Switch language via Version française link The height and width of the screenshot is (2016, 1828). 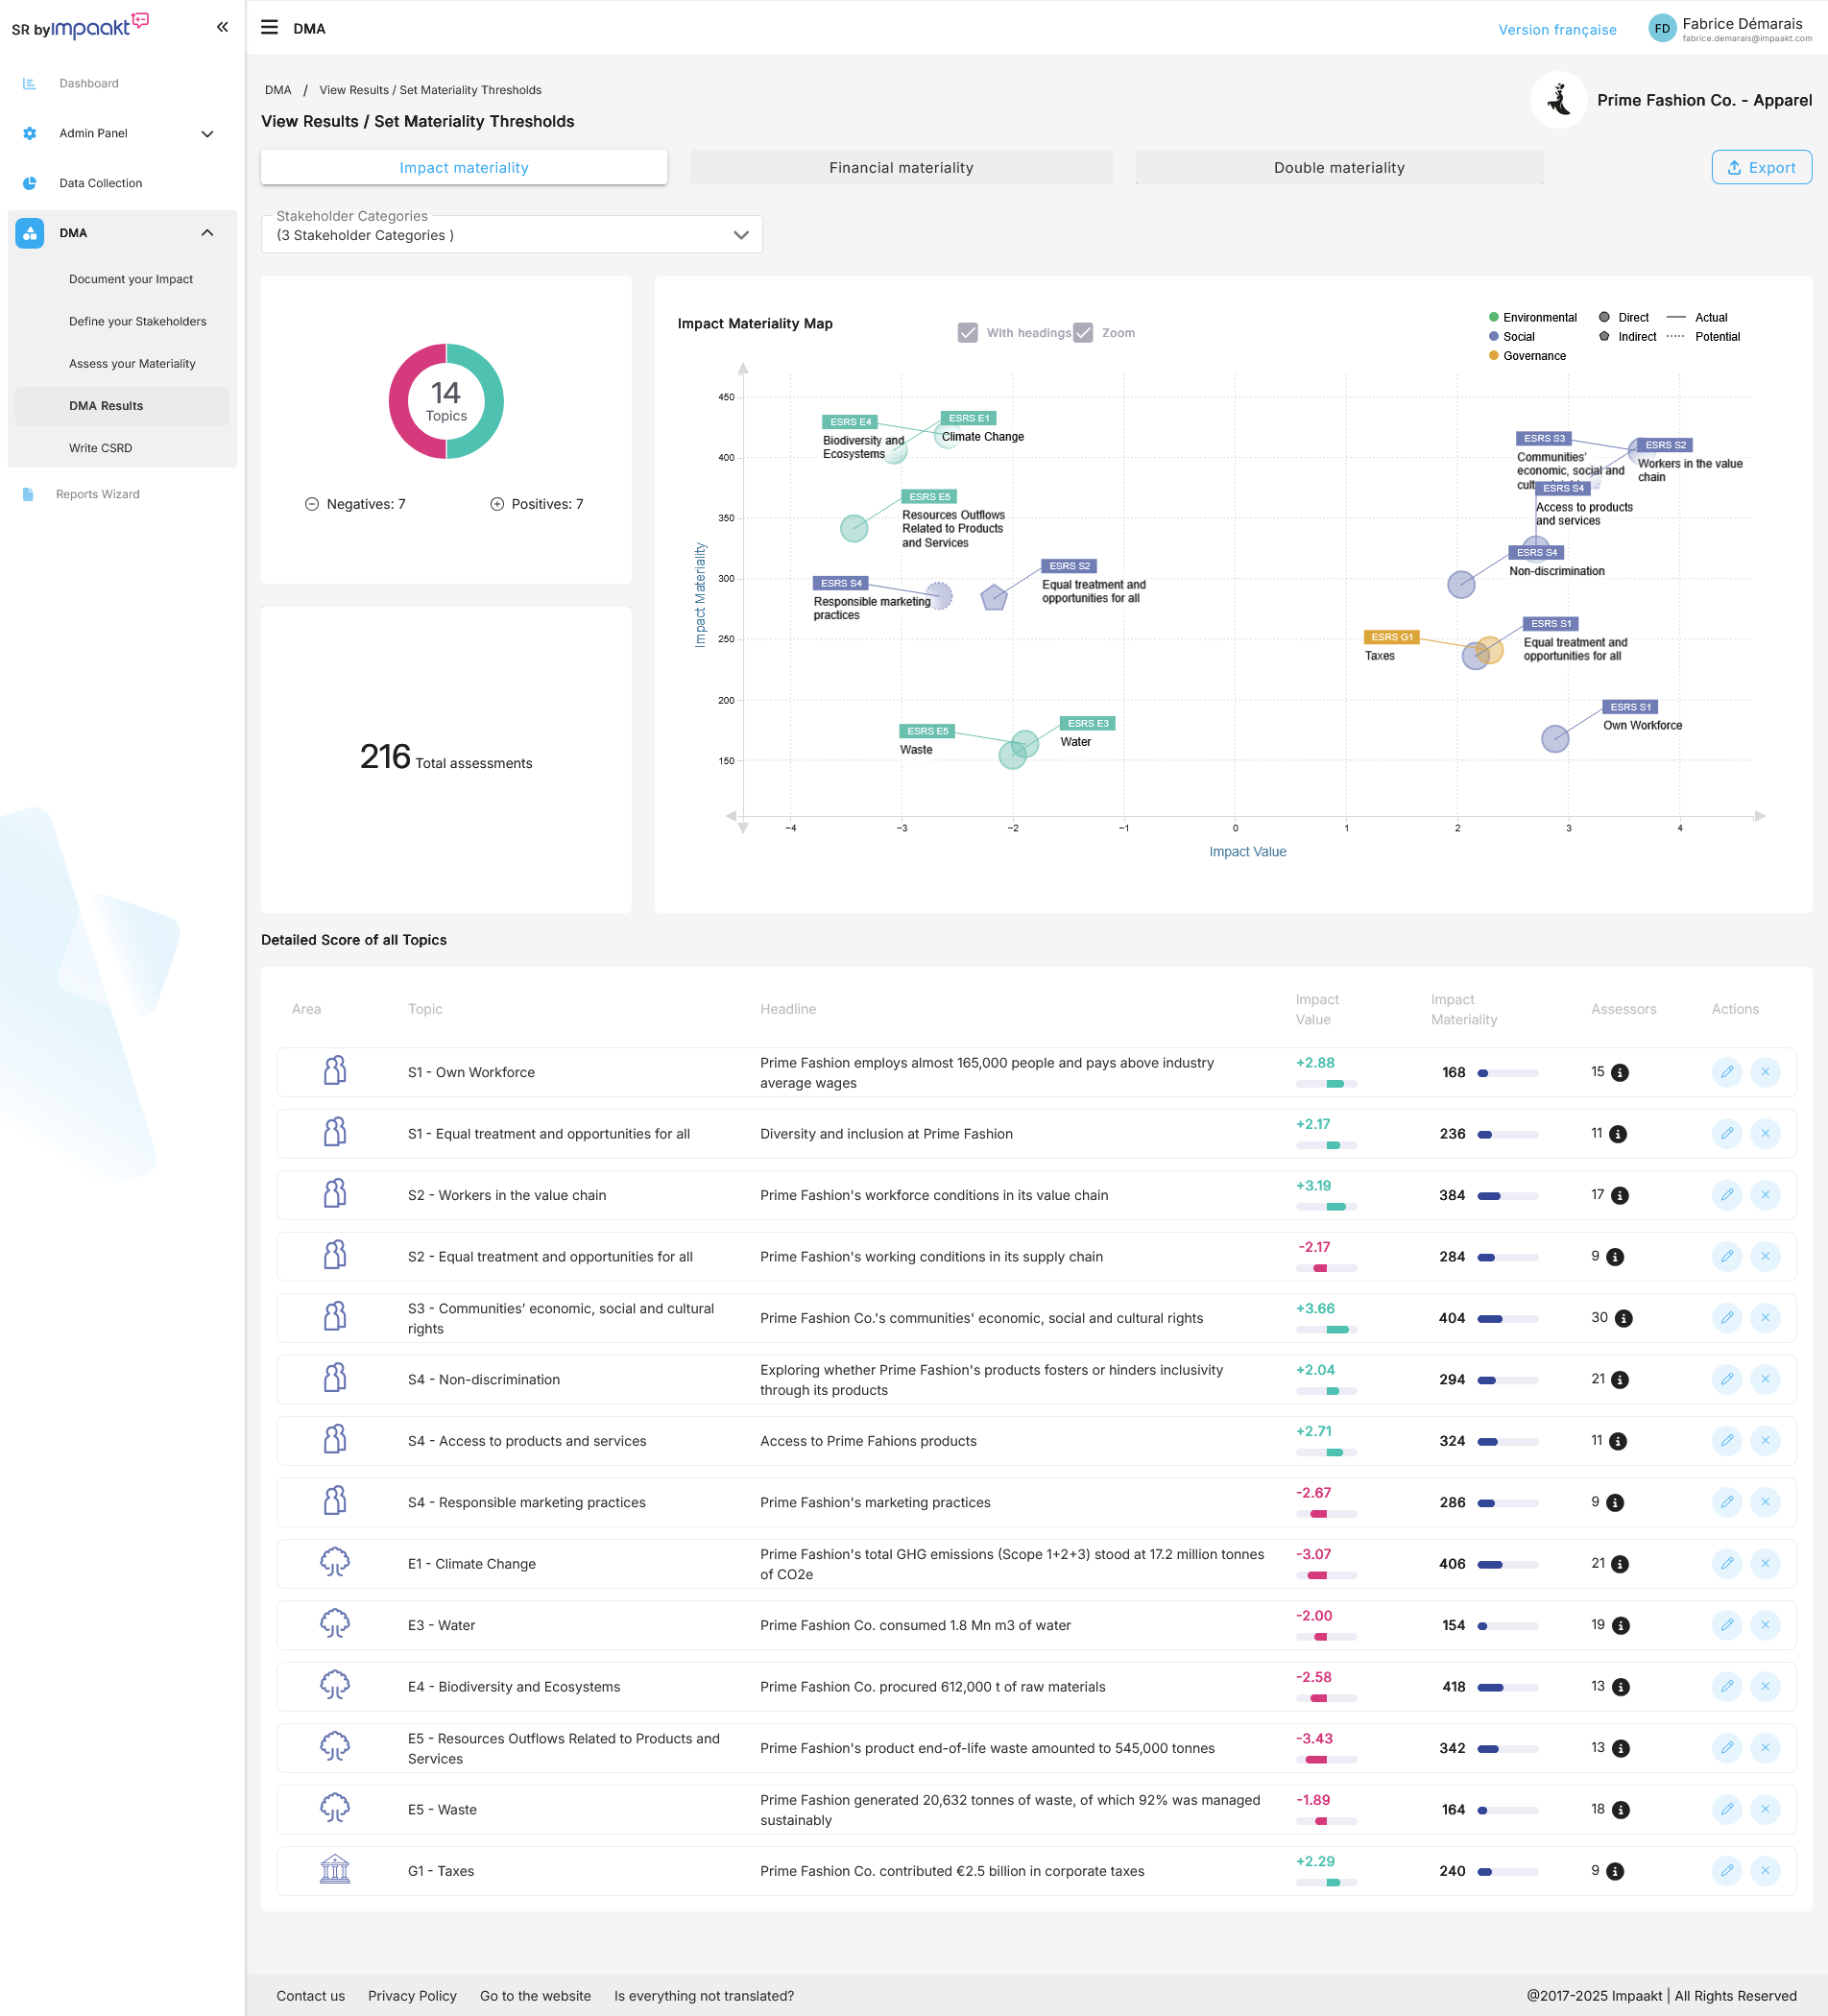(1556, 30)
